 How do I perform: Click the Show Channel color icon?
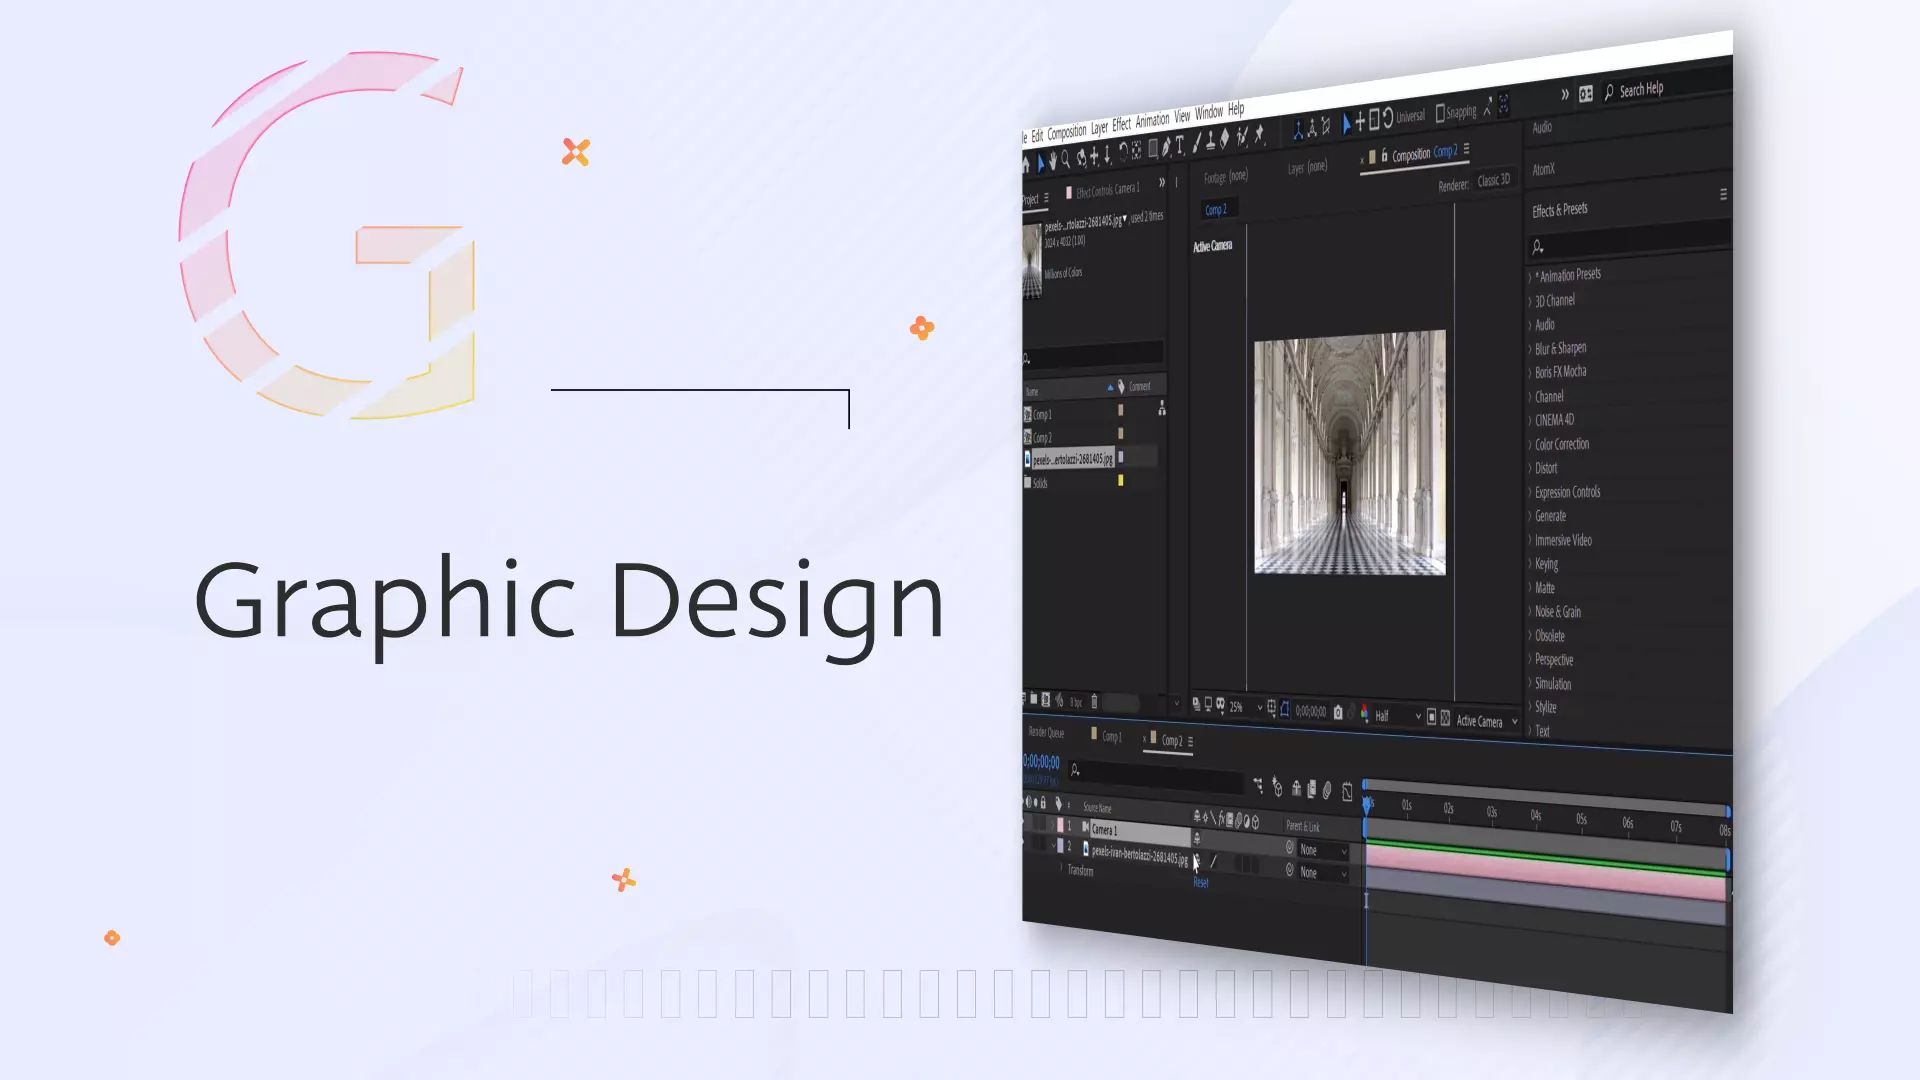point(1364,713)
